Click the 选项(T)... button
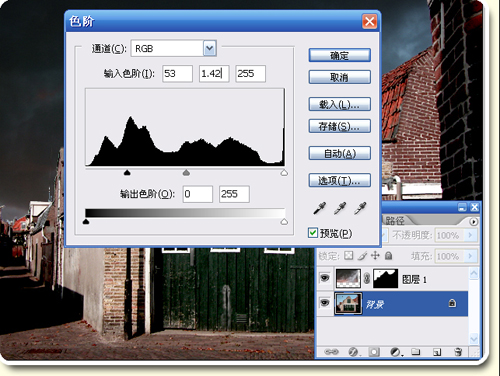This screenshot has width=500, height=376. (x=340, y=180)
